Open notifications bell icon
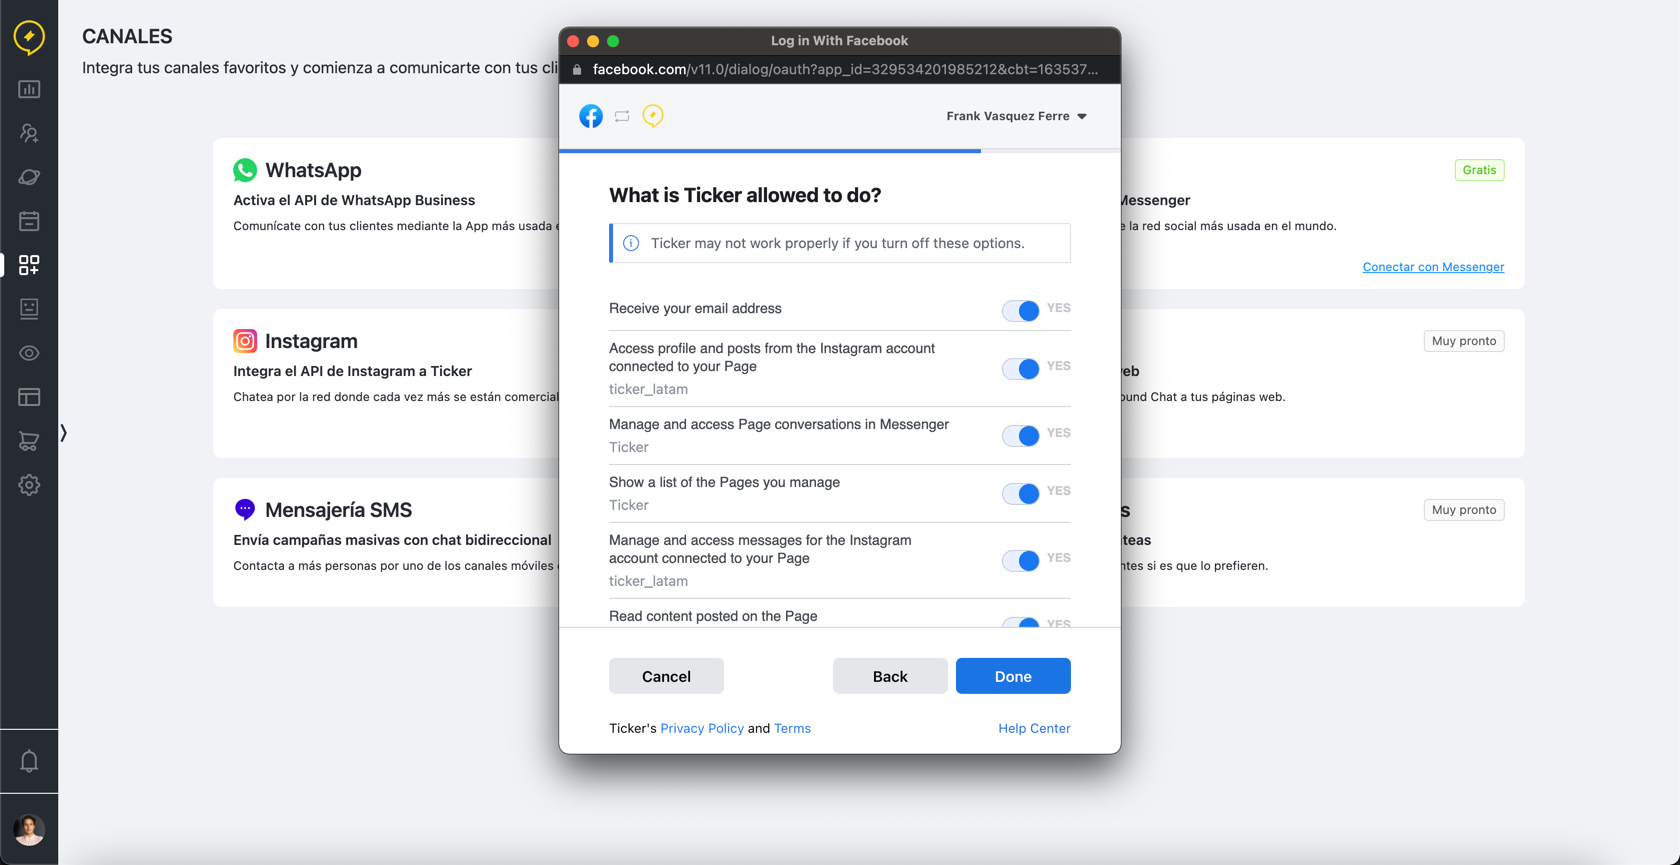Image resolution: width=1680 pixels, height=865 pixels. (29, 761)
